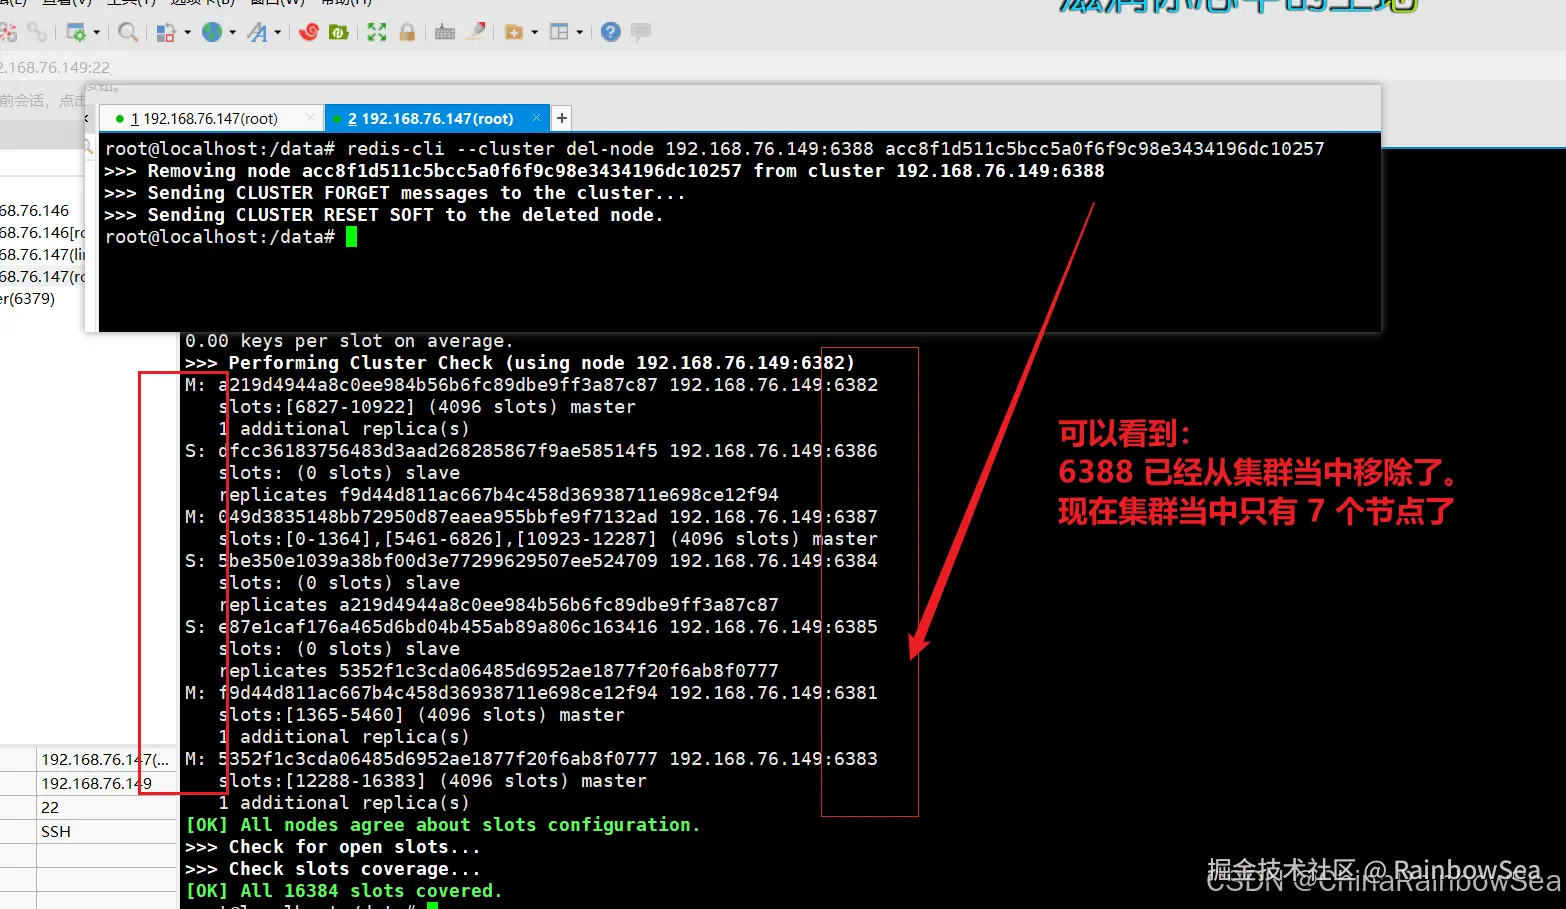1566x909 pixels.
Task: Select session 68.76.147(ro in the sidebar
Action: click(x=43, y=276)
